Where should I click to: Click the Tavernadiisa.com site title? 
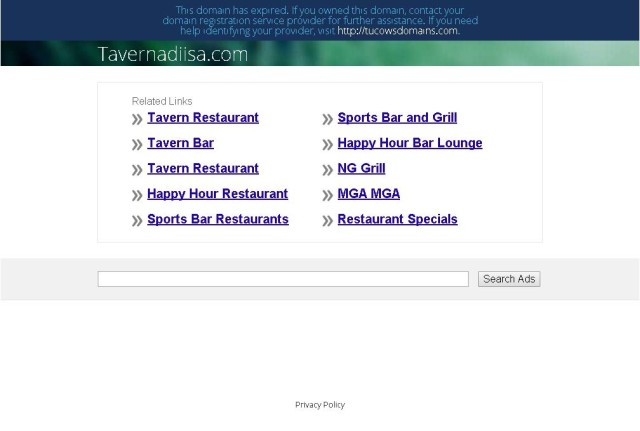tap(173, 54)
